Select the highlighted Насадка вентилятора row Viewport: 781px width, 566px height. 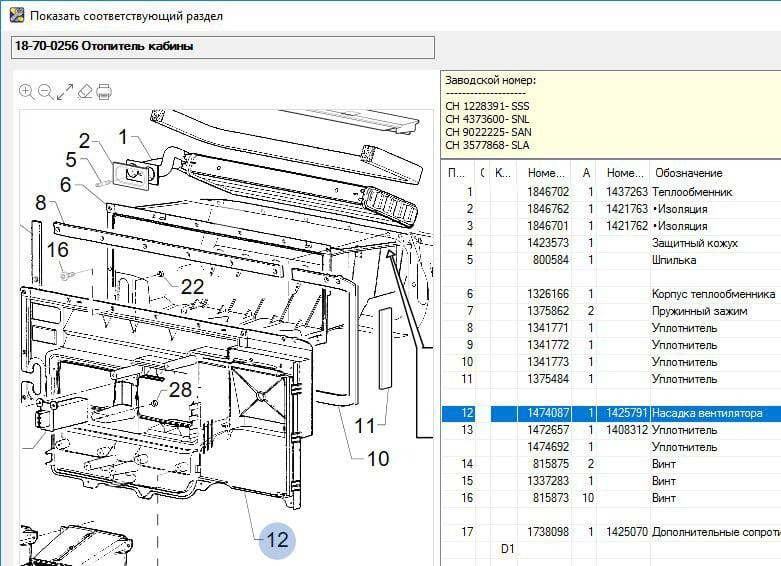click(706, 413)
